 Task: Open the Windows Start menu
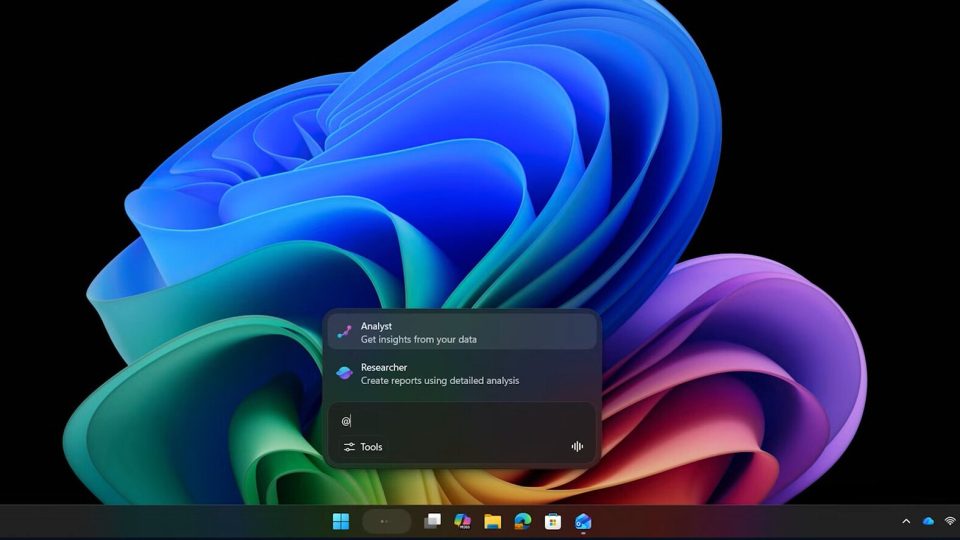[341, 521]
